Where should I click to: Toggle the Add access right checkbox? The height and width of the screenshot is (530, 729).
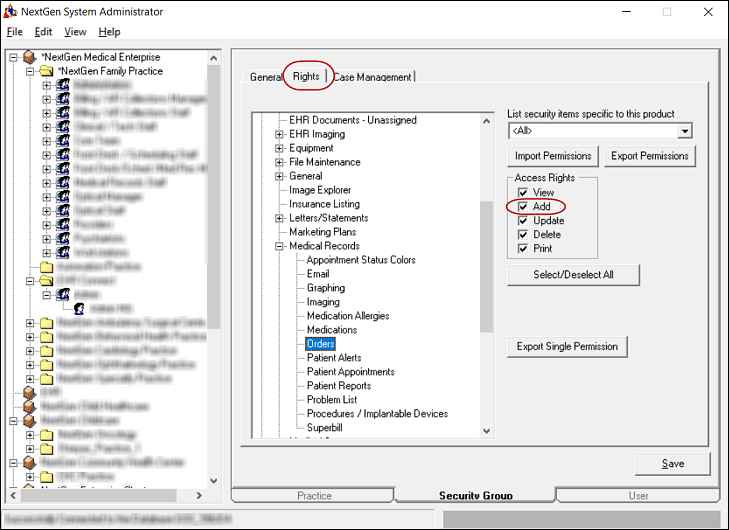pyautogui.click(x=523, y=206)
